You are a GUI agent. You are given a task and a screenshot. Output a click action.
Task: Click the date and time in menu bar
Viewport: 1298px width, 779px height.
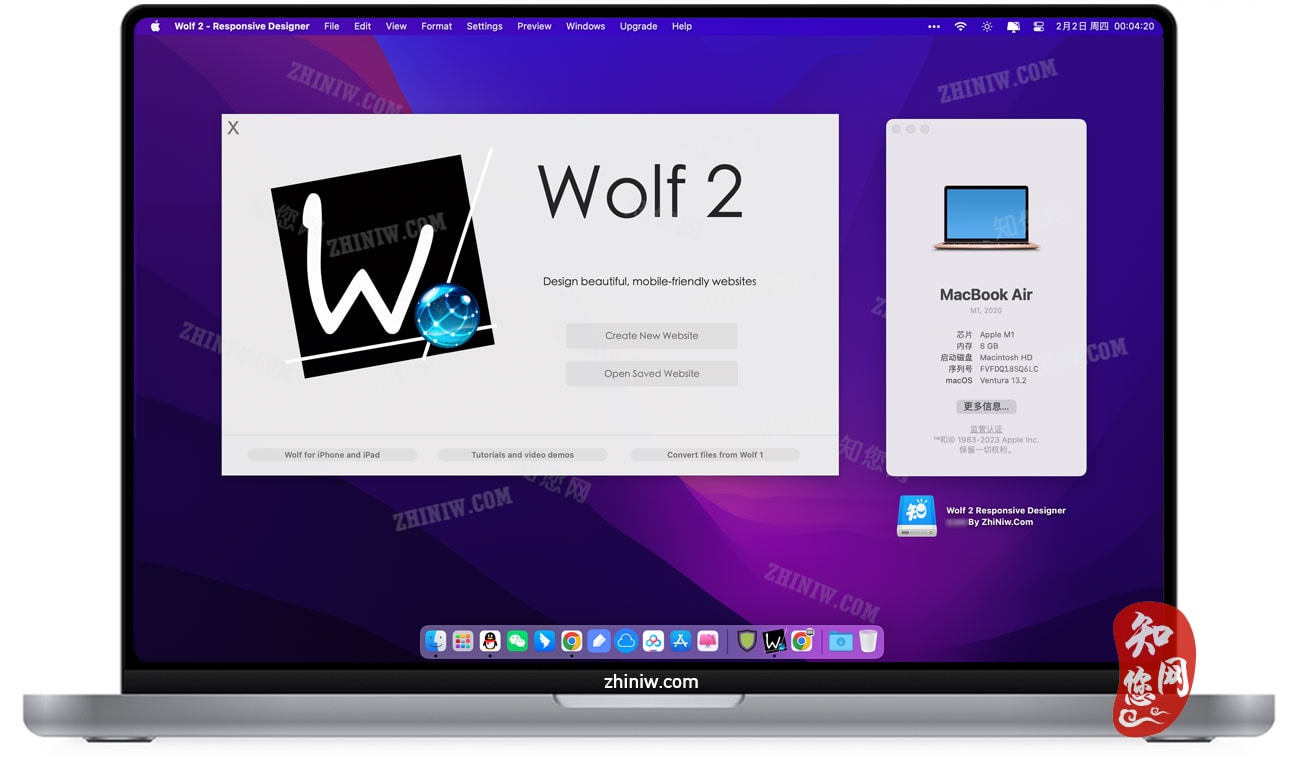pyautogui.click(x=1104, y=26)
